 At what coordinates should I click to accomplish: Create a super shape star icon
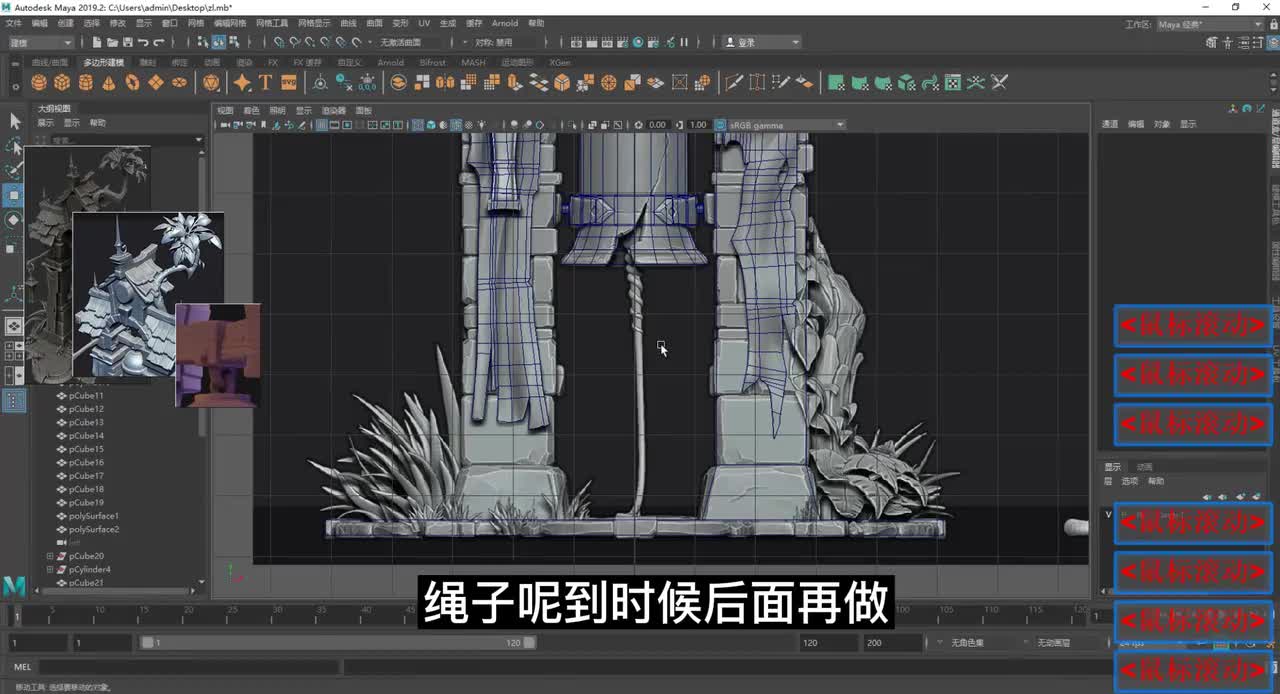point(242,83)
